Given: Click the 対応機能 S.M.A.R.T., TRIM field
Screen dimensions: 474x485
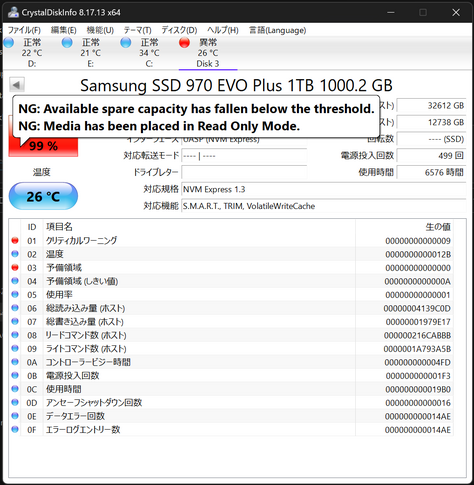Looking at the screenshot, I should pyautogui.click(x=323, y=206).
